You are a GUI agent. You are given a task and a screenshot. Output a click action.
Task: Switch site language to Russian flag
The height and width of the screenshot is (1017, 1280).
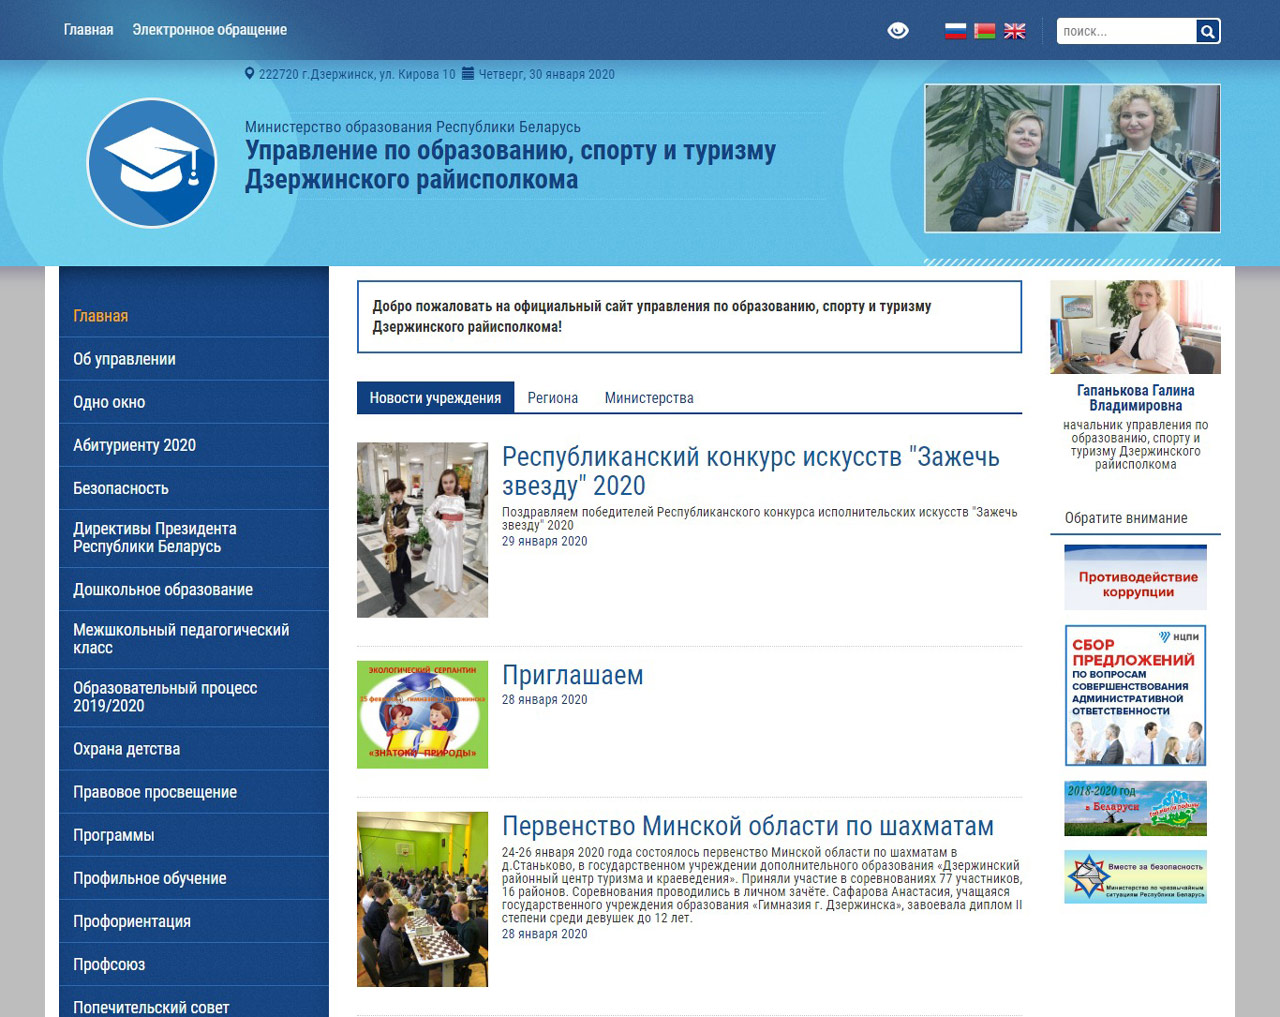click(955, 31)
